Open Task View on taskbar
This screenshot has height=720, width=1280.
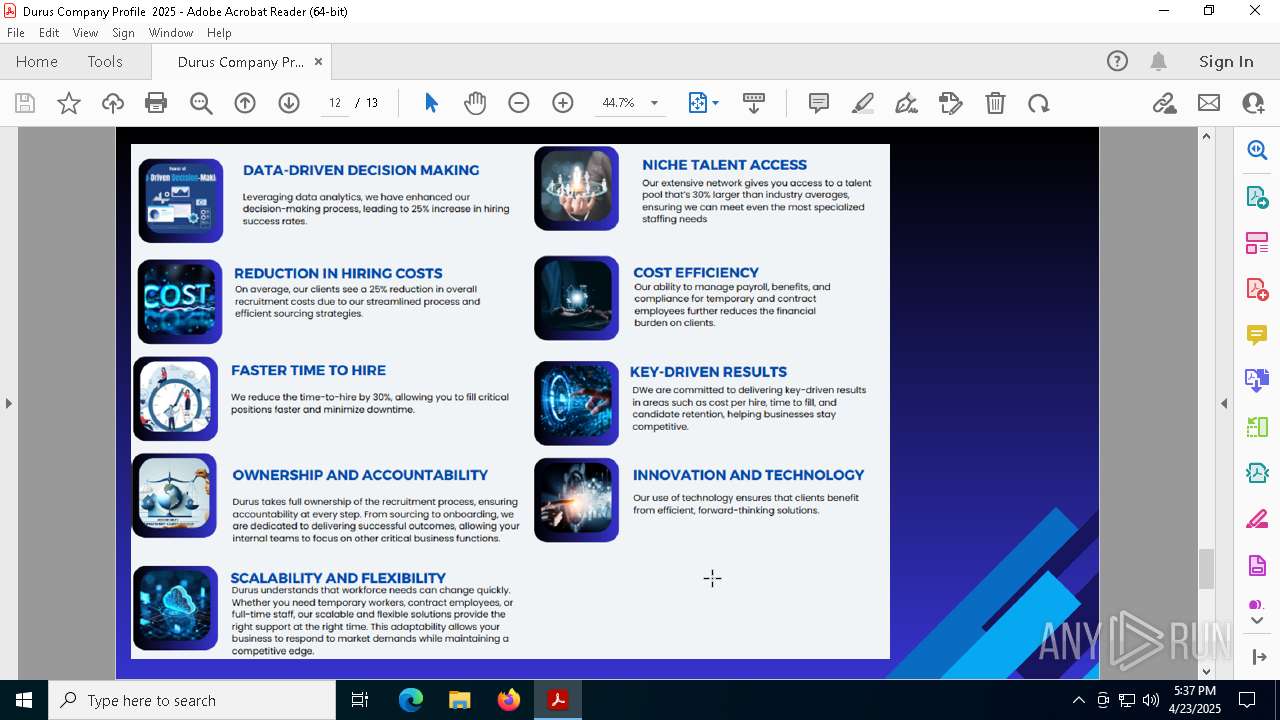(x=360, y=700)
